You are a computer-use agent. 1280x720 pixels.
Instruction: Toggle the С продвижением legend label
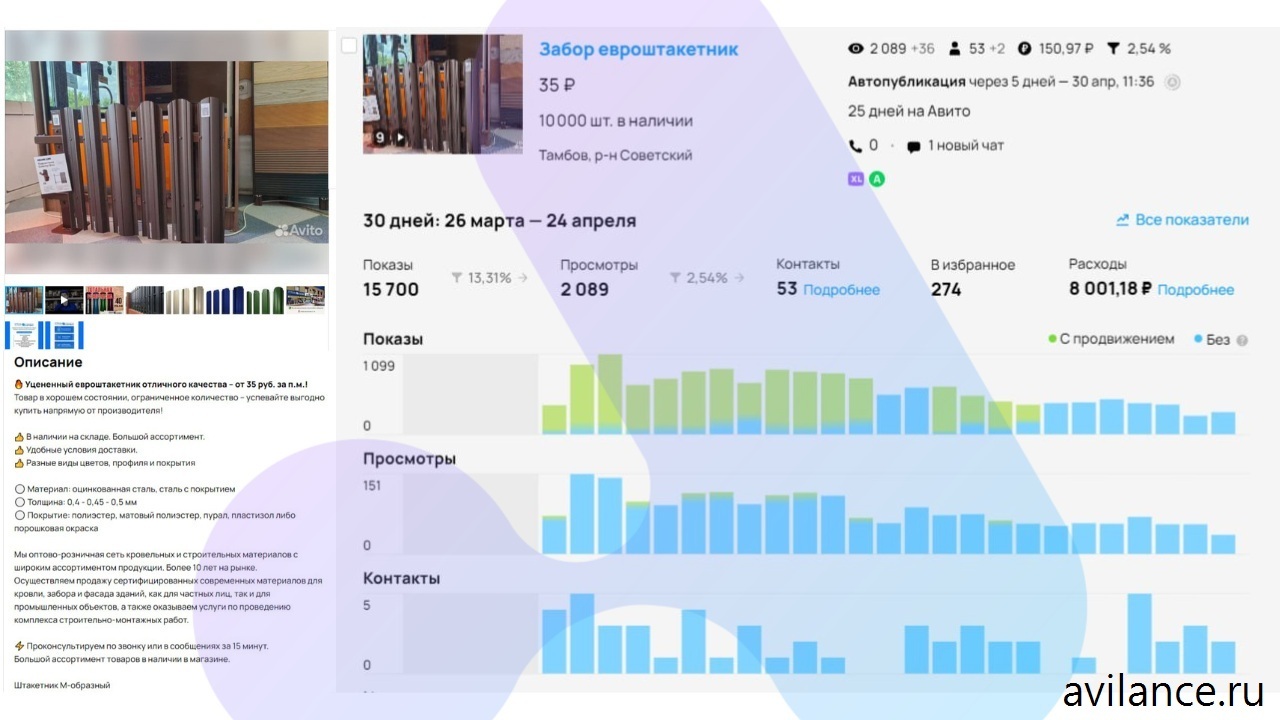[1117, 340]
